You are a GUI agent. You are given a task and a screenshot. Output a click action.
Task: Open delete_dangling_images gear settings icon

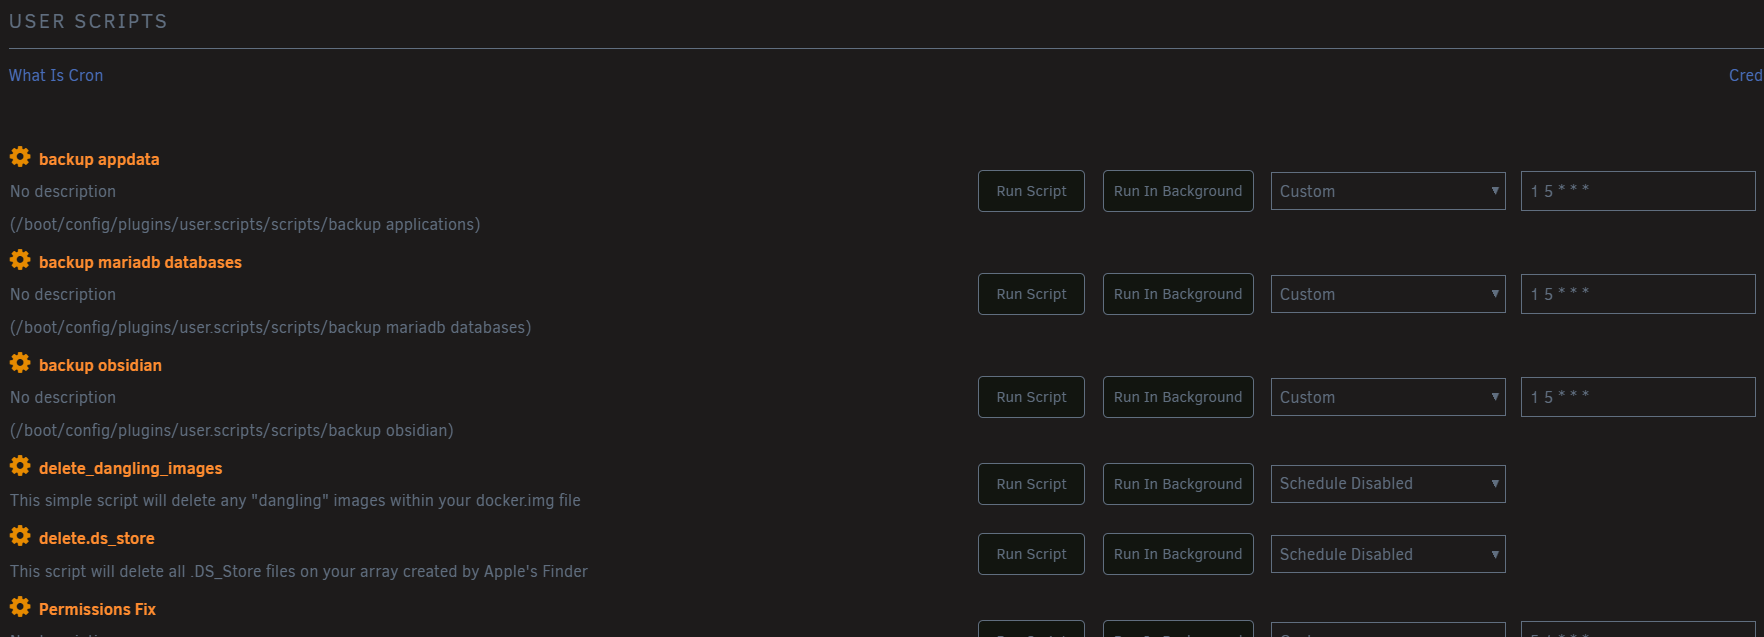pyautogui.click(x=20, y=466)
